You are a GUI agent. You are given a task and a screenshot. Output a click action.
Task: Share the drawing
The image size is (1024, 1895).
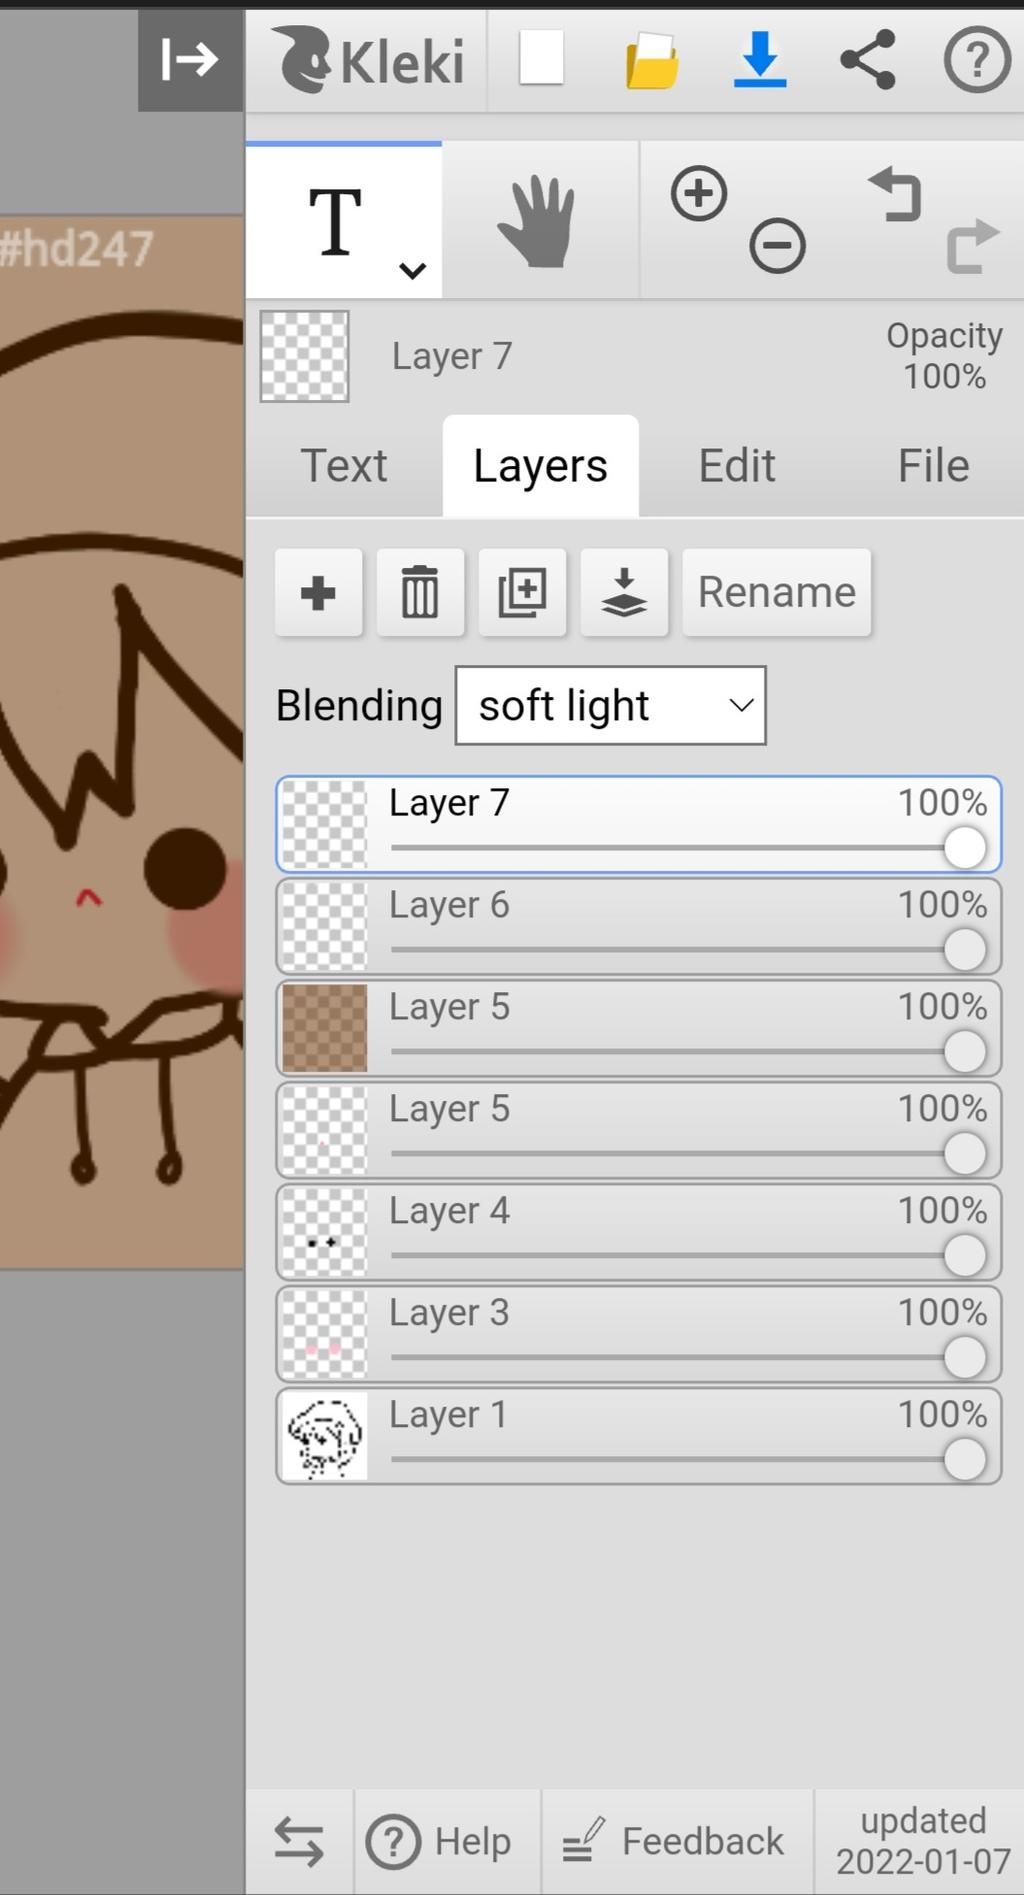click(x=867, y=60)
